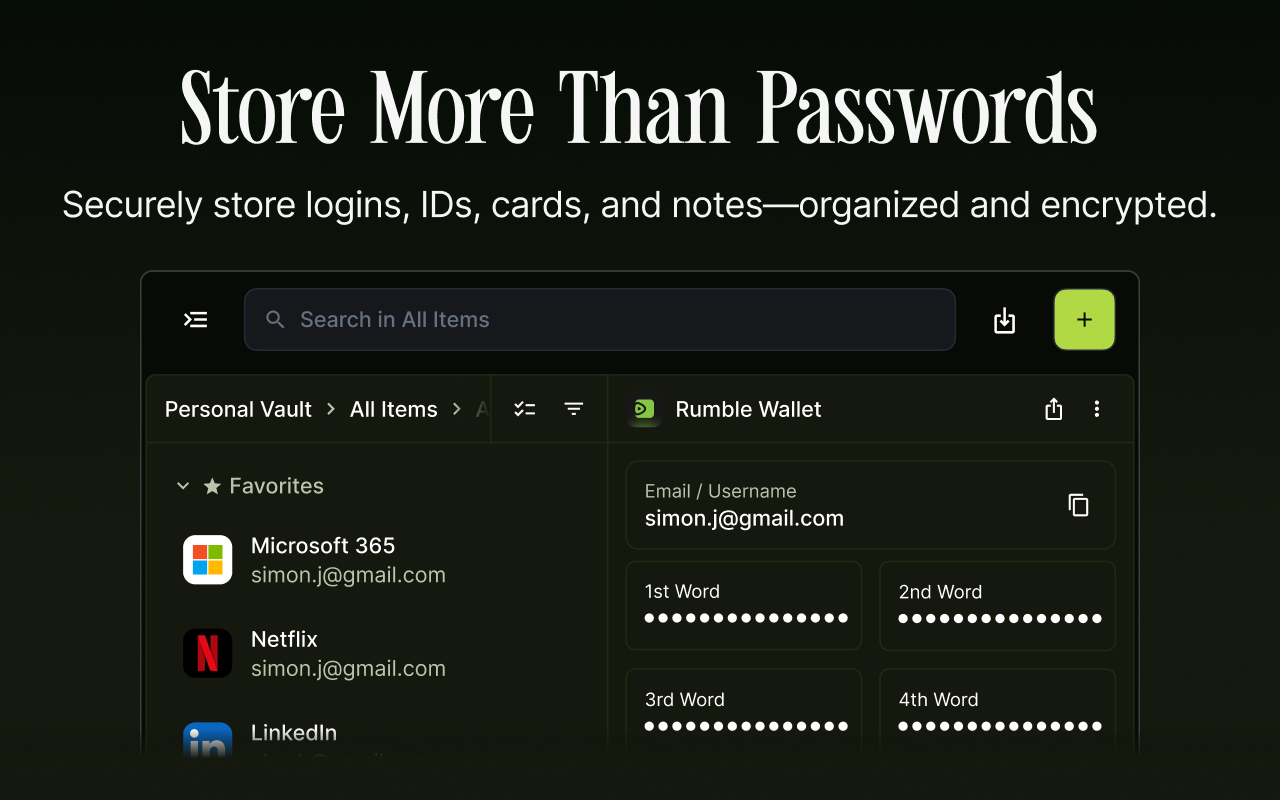Reveal the 4th Word field
The image size is (1280, 800).
997,711
